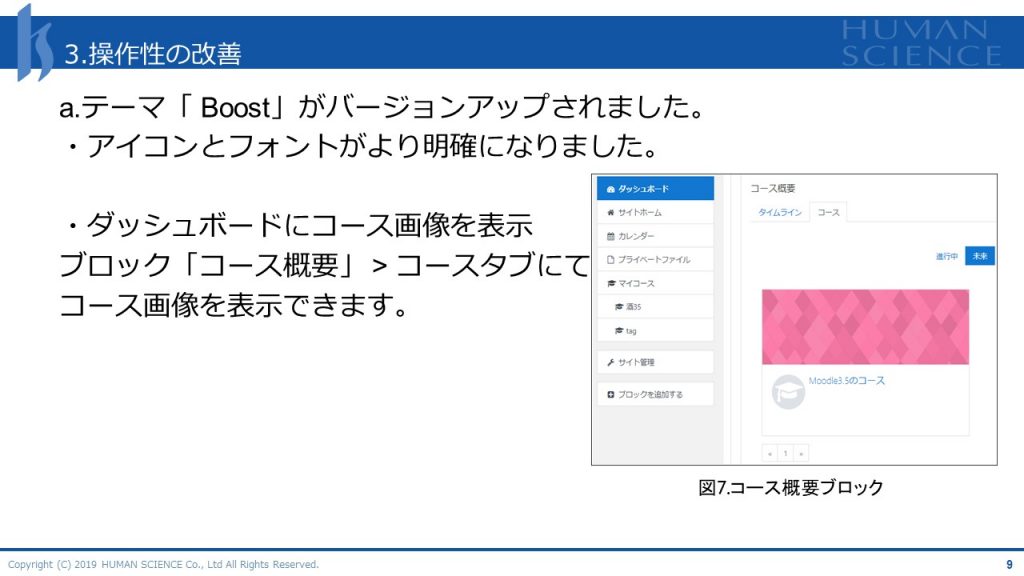Click the コース概要 block heading
This screenshot has height=576, width=1024.
point(773,188)
